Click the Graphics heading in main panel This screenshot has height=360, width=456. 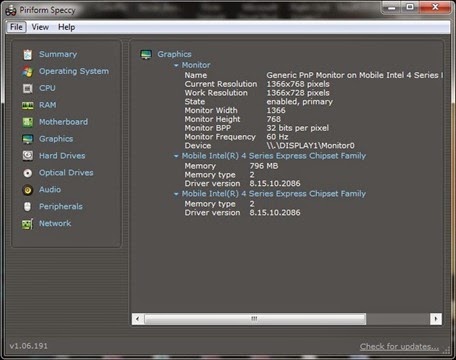174,54
